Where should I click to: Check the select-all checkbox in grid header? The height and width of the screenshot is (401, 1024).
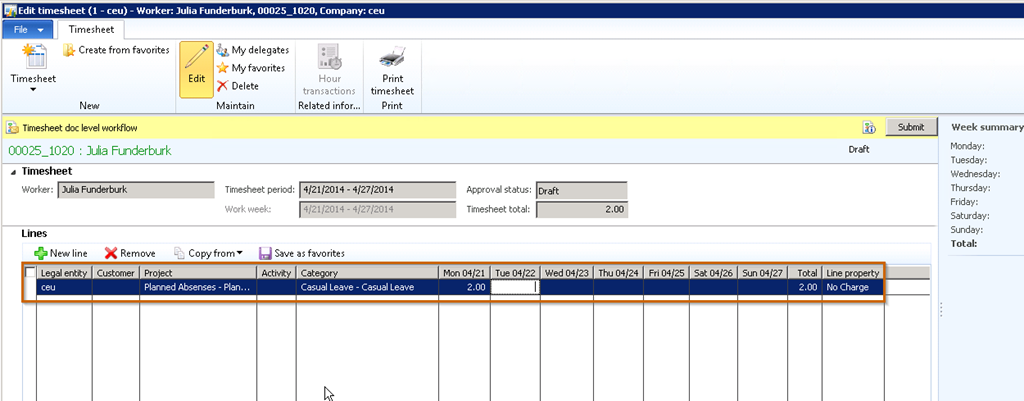click(x=30, y=272)
